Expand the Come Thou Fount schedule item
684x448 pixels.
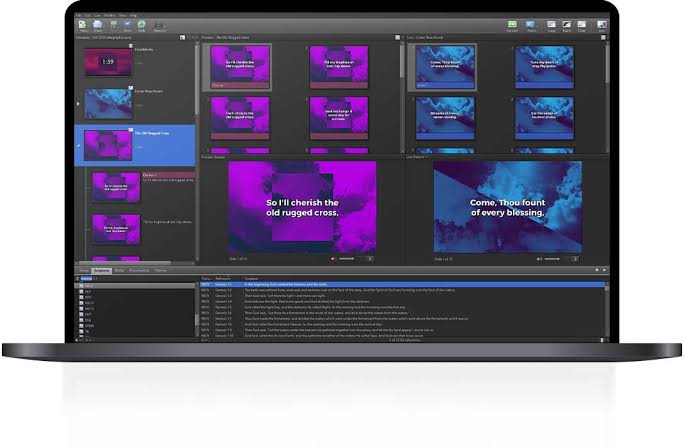79,103
